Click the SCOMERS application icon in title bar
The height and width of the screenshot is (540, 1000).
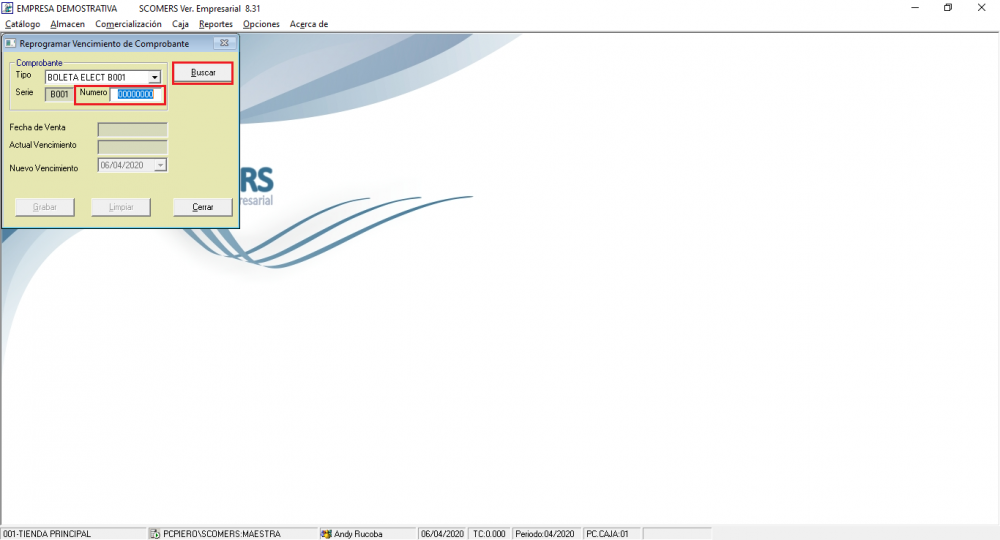7,8
